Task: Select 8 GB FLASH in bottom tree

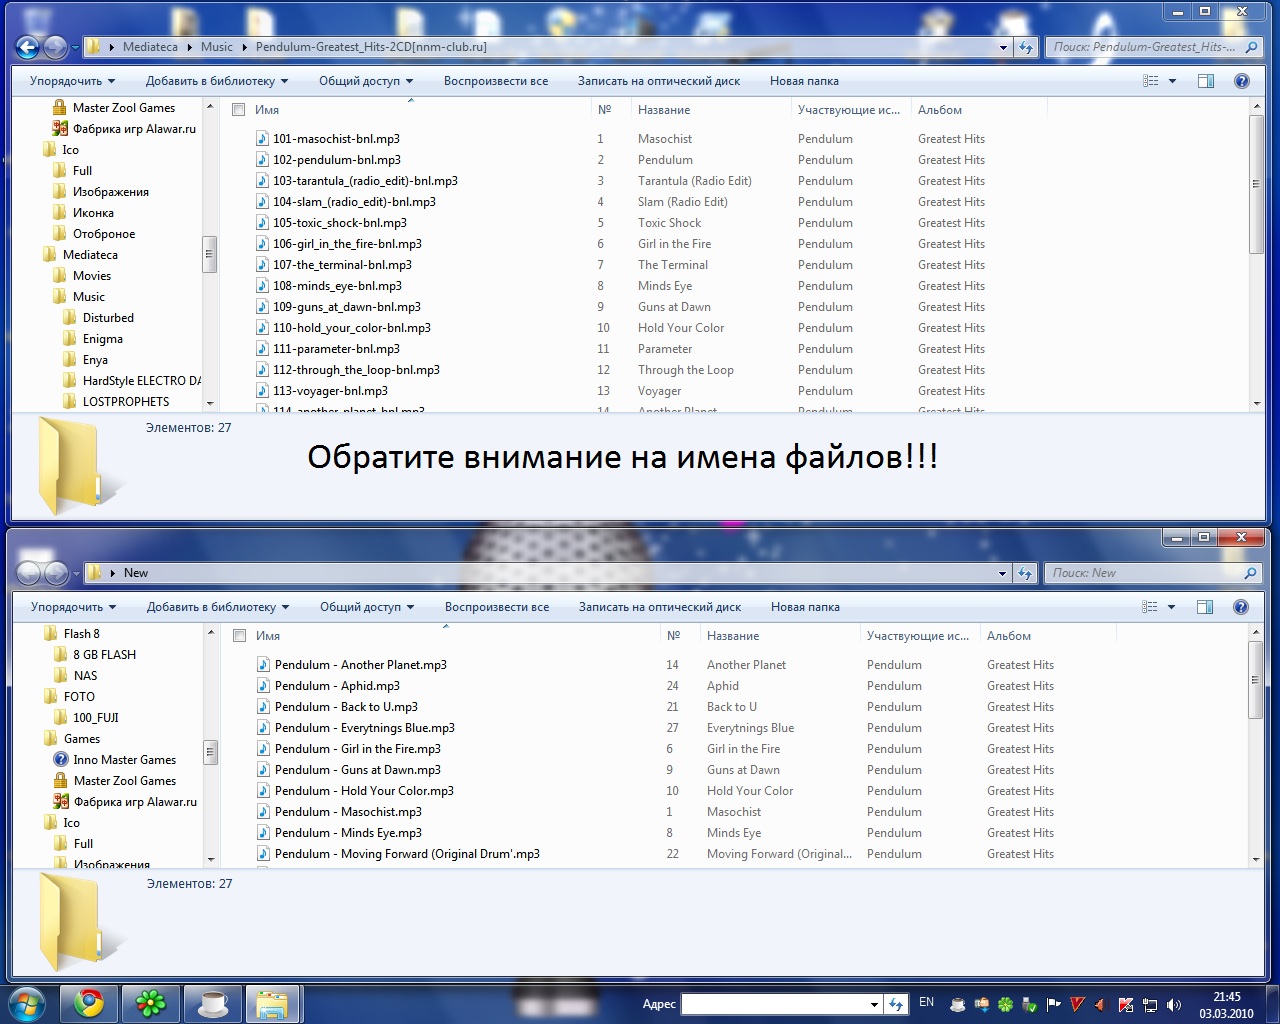Action: pyautogui.click(x=104, y=655)
